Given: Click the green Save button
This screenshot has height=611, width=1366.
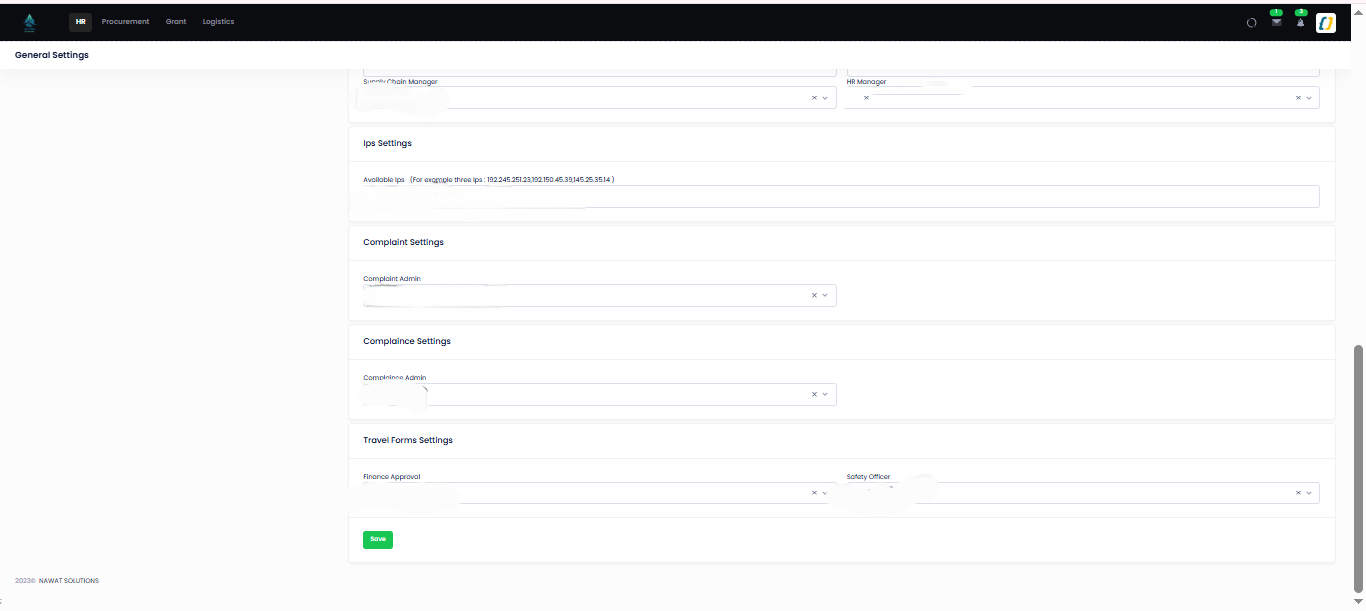Looking at the screenshot, I should tap(378, 539).
